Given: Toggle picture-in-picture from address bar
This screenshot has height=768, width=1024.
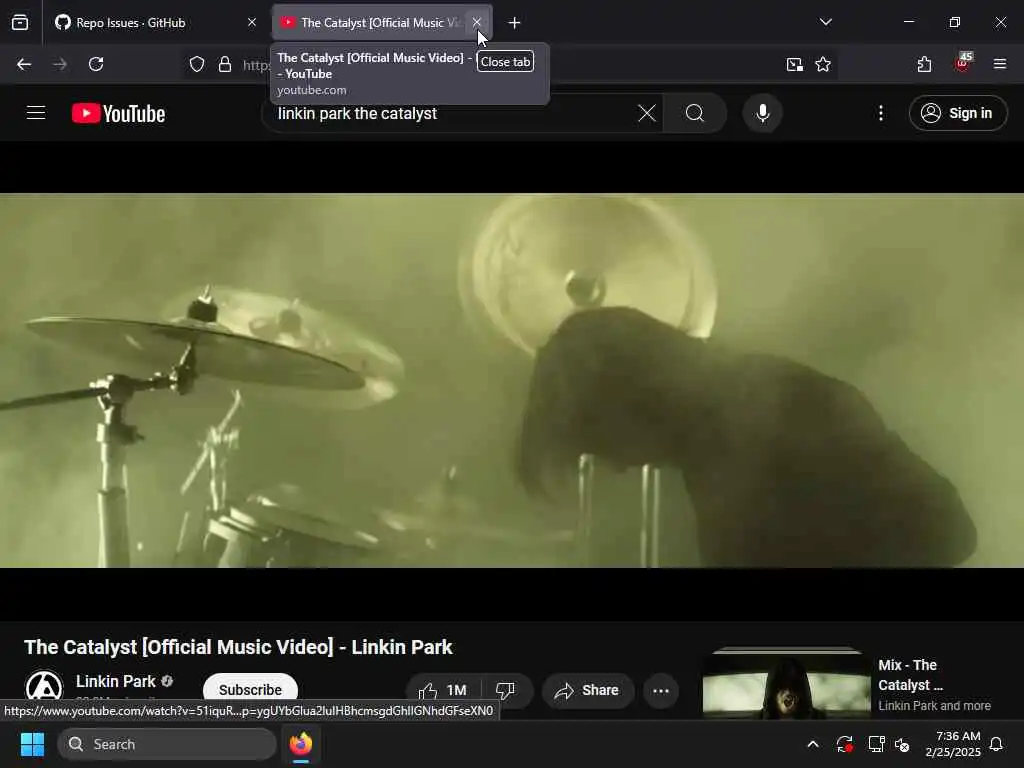Looking at the screenshot, I should point(794,64).
